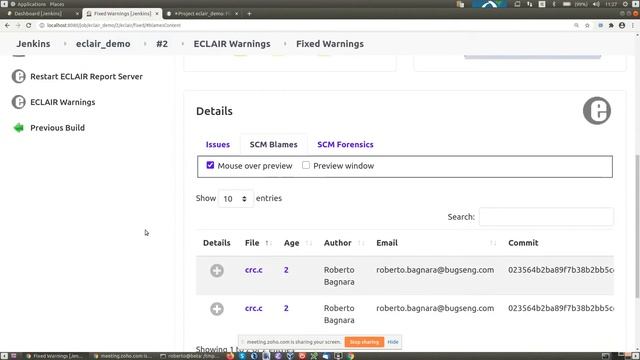The image size is (640, 360).
Task: Toggle the Mouse over preview checkbox
Action: pyautogui.click(x=210, y=165)
